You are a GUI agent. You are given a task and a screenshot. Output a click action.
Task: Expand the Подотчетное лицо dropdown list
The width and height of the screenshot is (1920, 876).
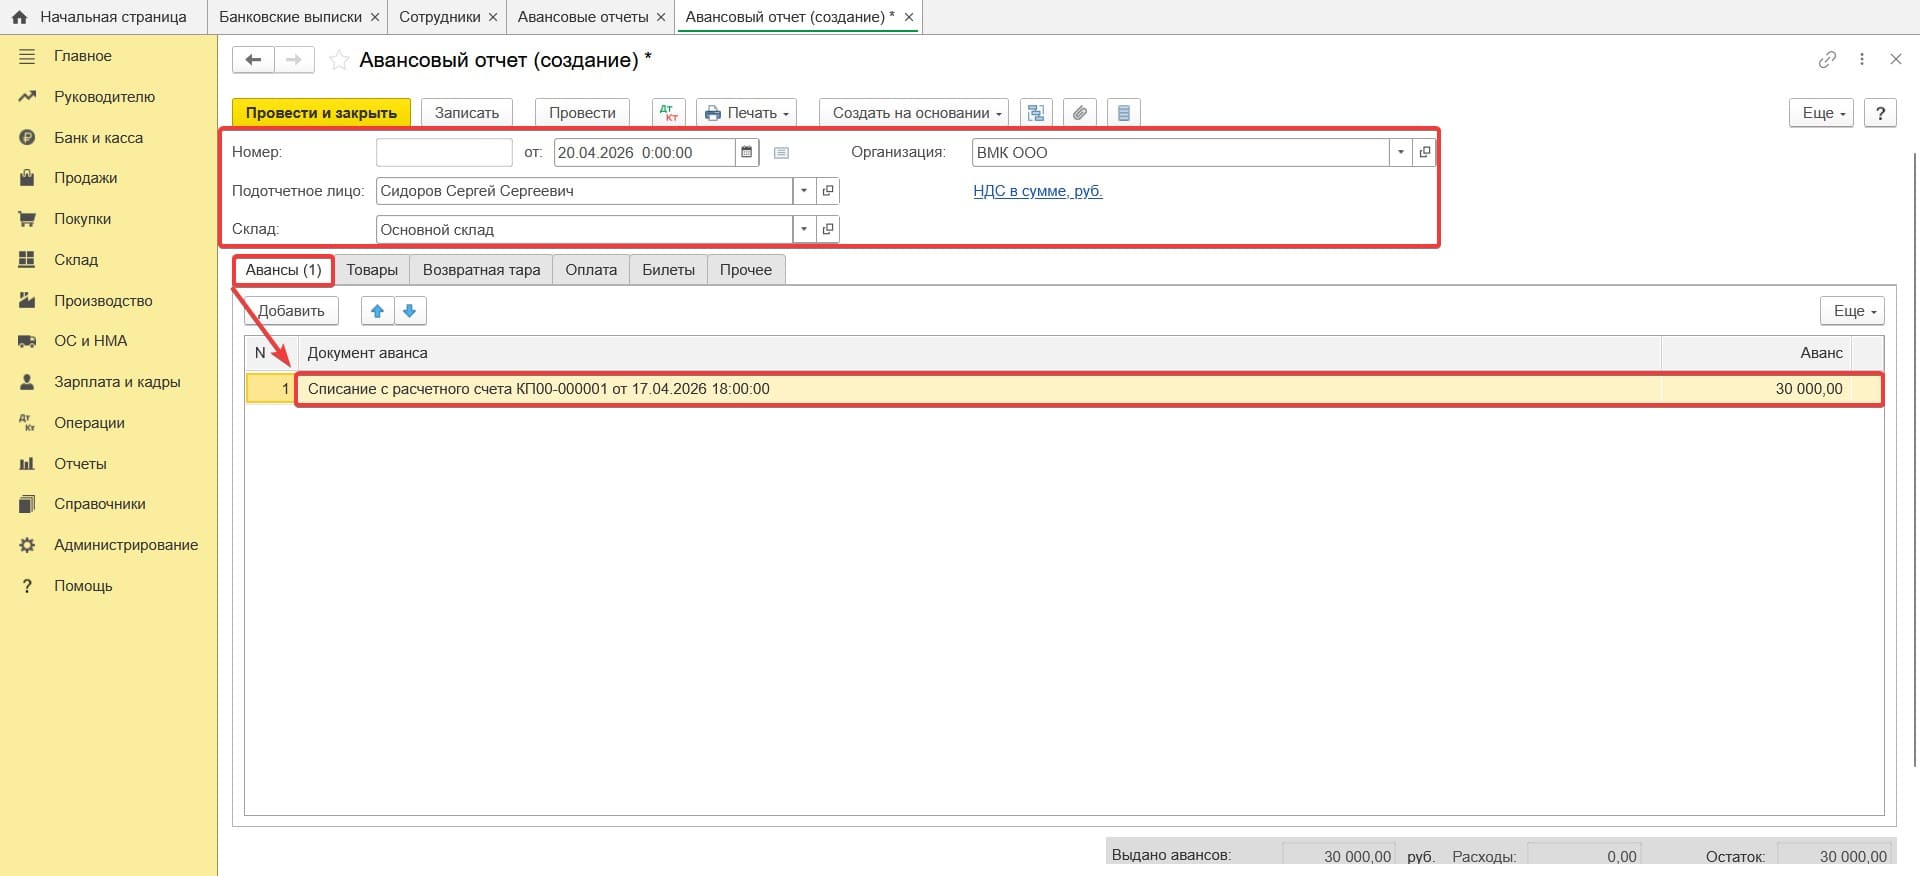pos(804,191)
